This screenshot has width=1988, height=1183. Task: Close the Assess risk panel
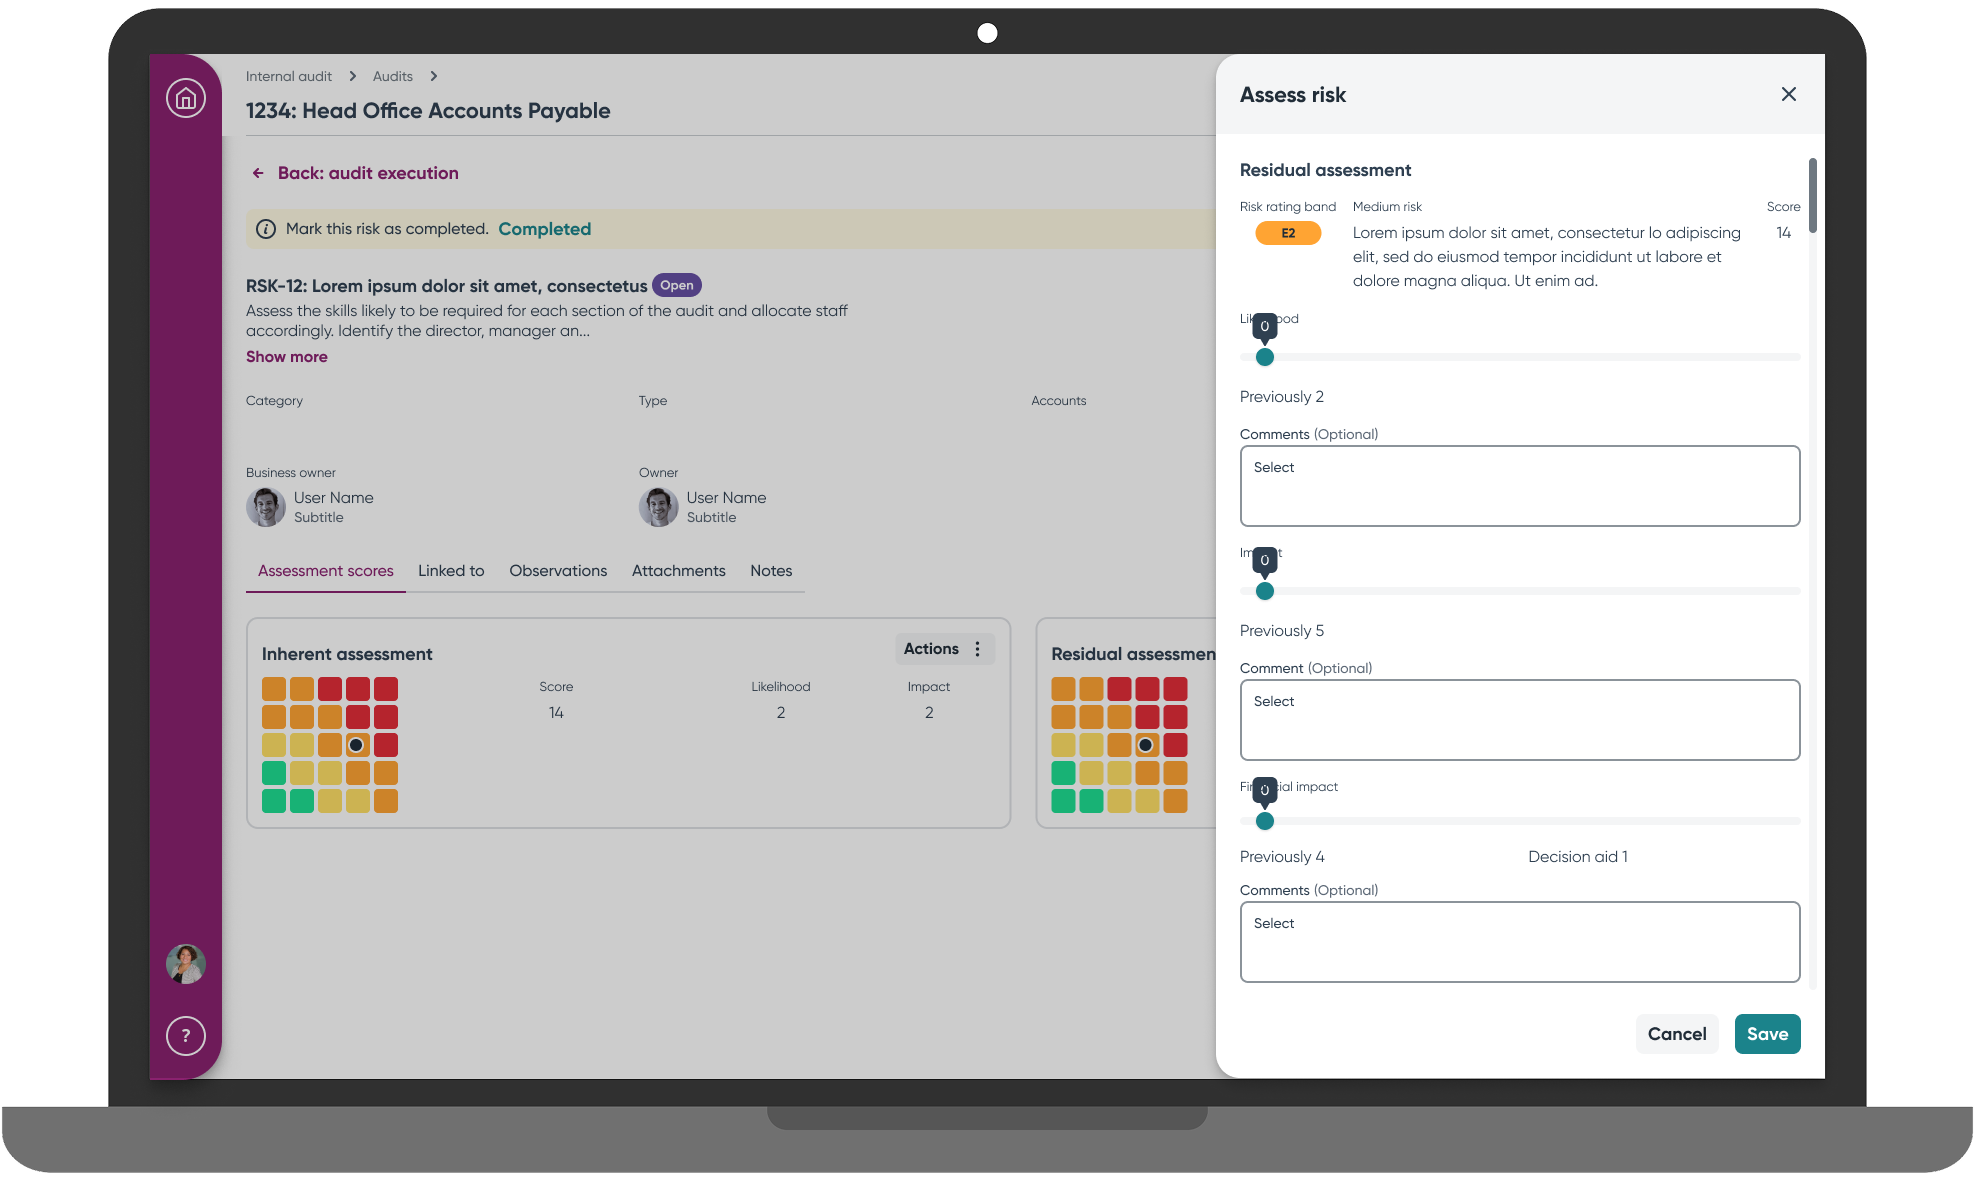click(x=1789, y=94)
